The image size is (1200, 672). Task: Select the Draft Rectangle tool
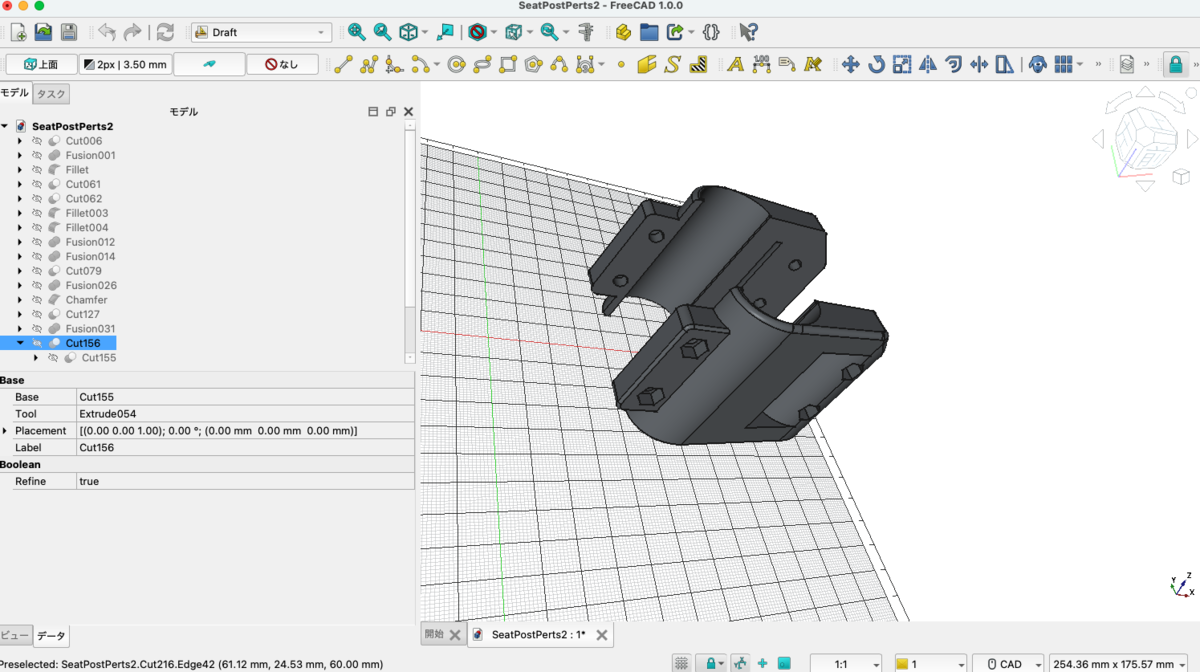[x=508, y=65]
